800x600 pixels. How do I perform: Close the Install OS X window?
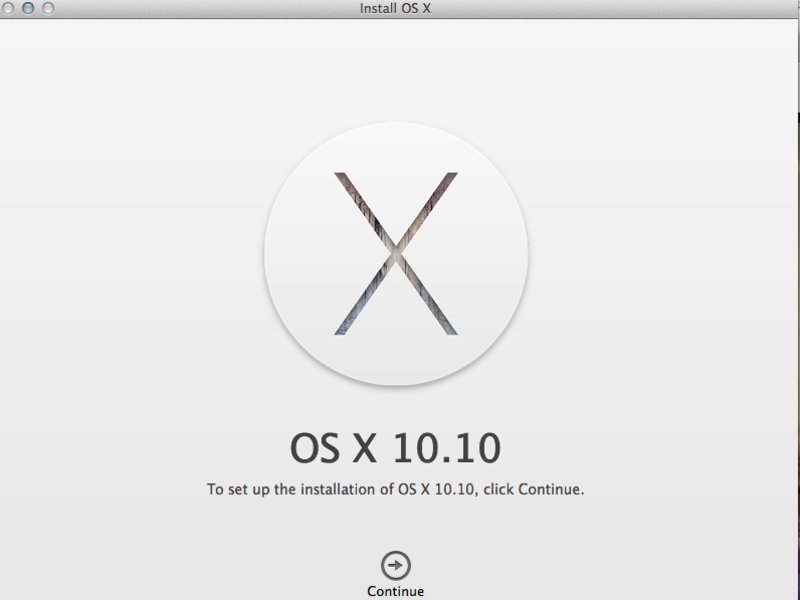(7, 8)
